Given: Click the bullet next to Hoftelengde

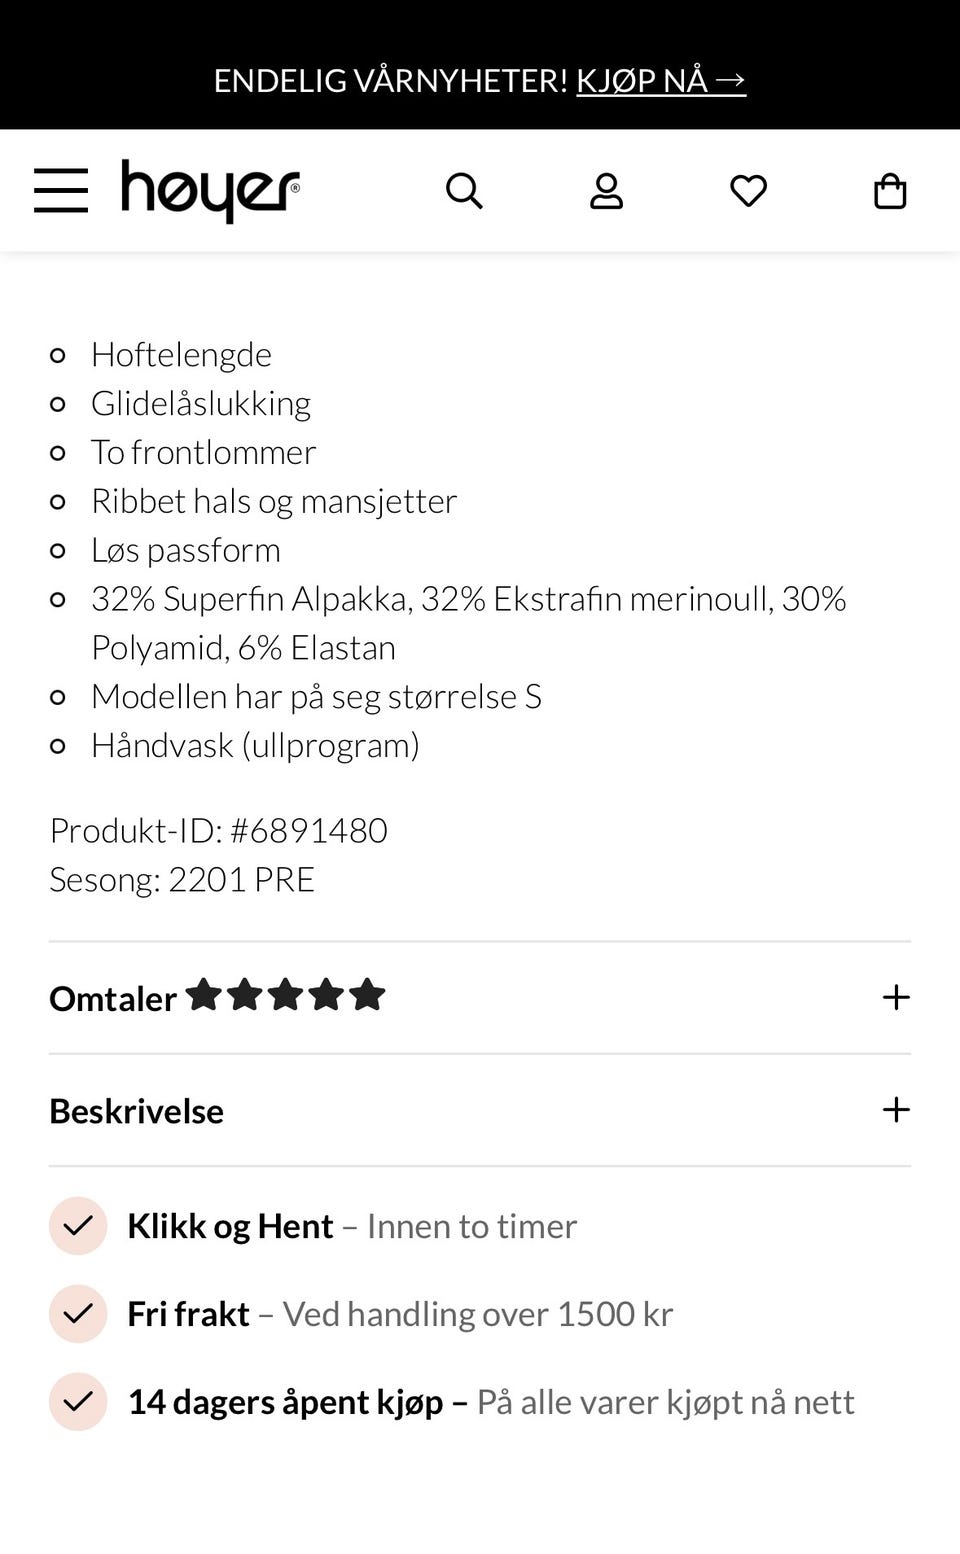Looking at the screenshot, I should [58, 355].
